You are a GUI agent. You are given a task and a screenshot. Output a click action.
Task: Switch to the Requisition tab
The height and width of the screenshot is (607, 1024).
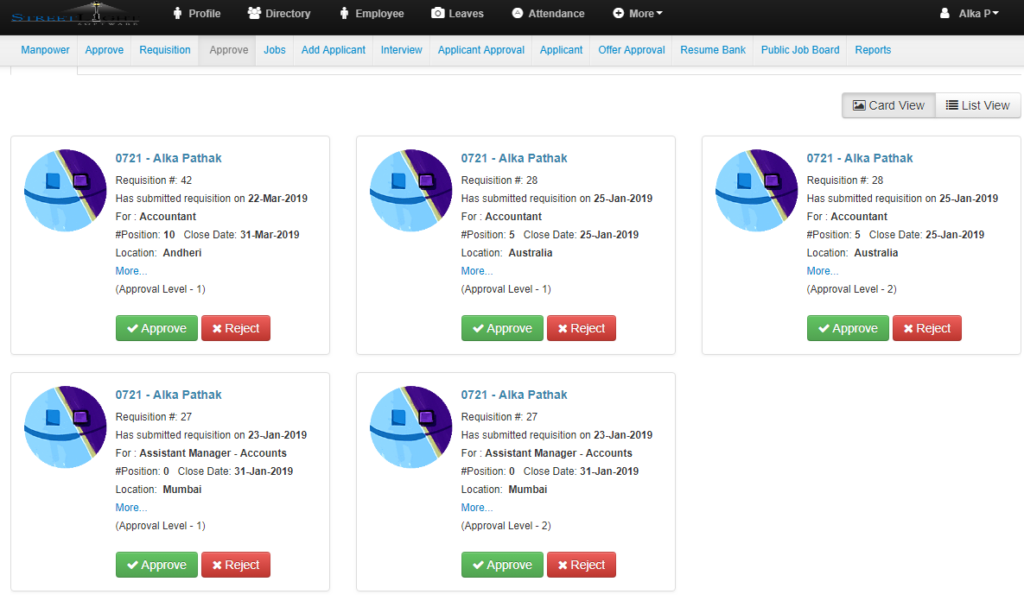(x=164, y=49)
